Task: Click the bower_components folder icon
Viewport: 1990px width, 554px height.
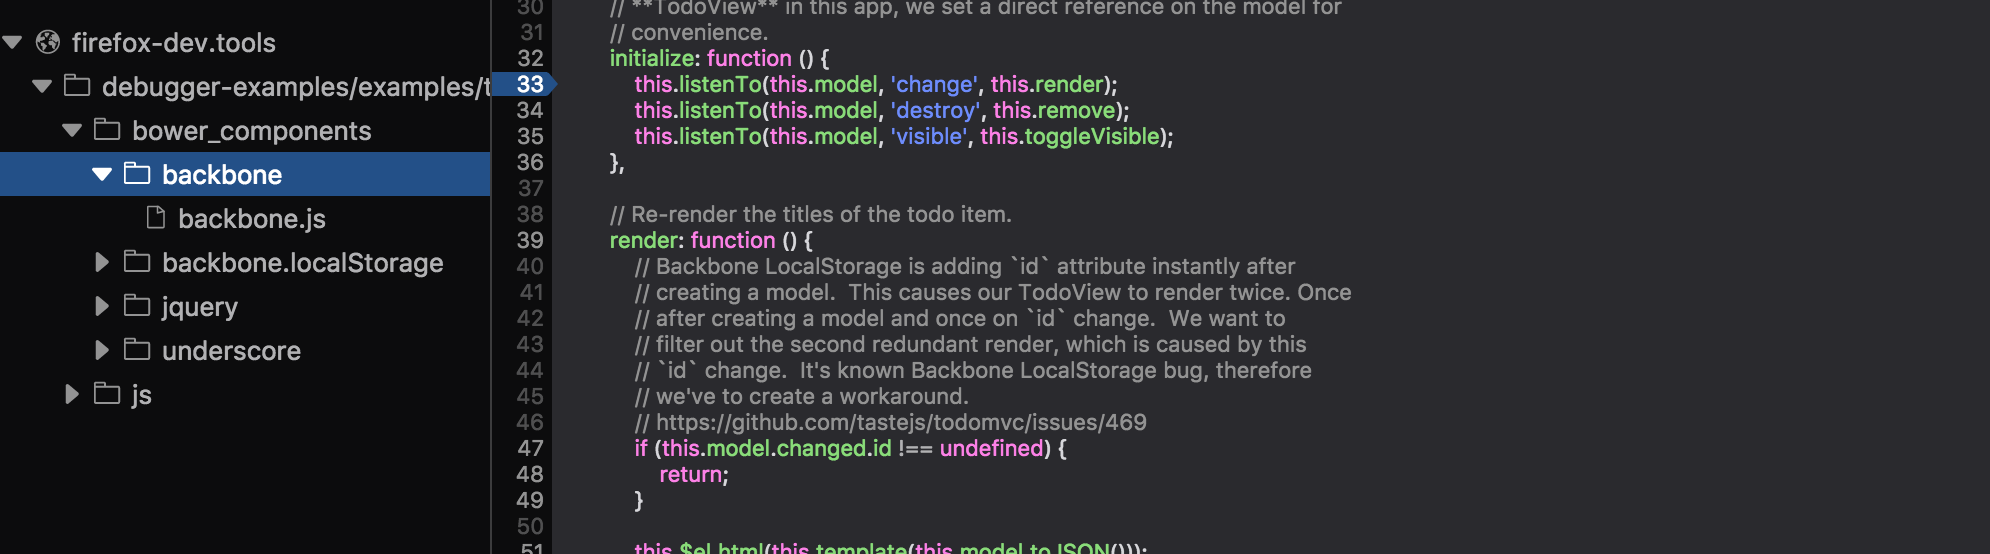Action: (107, 130)
